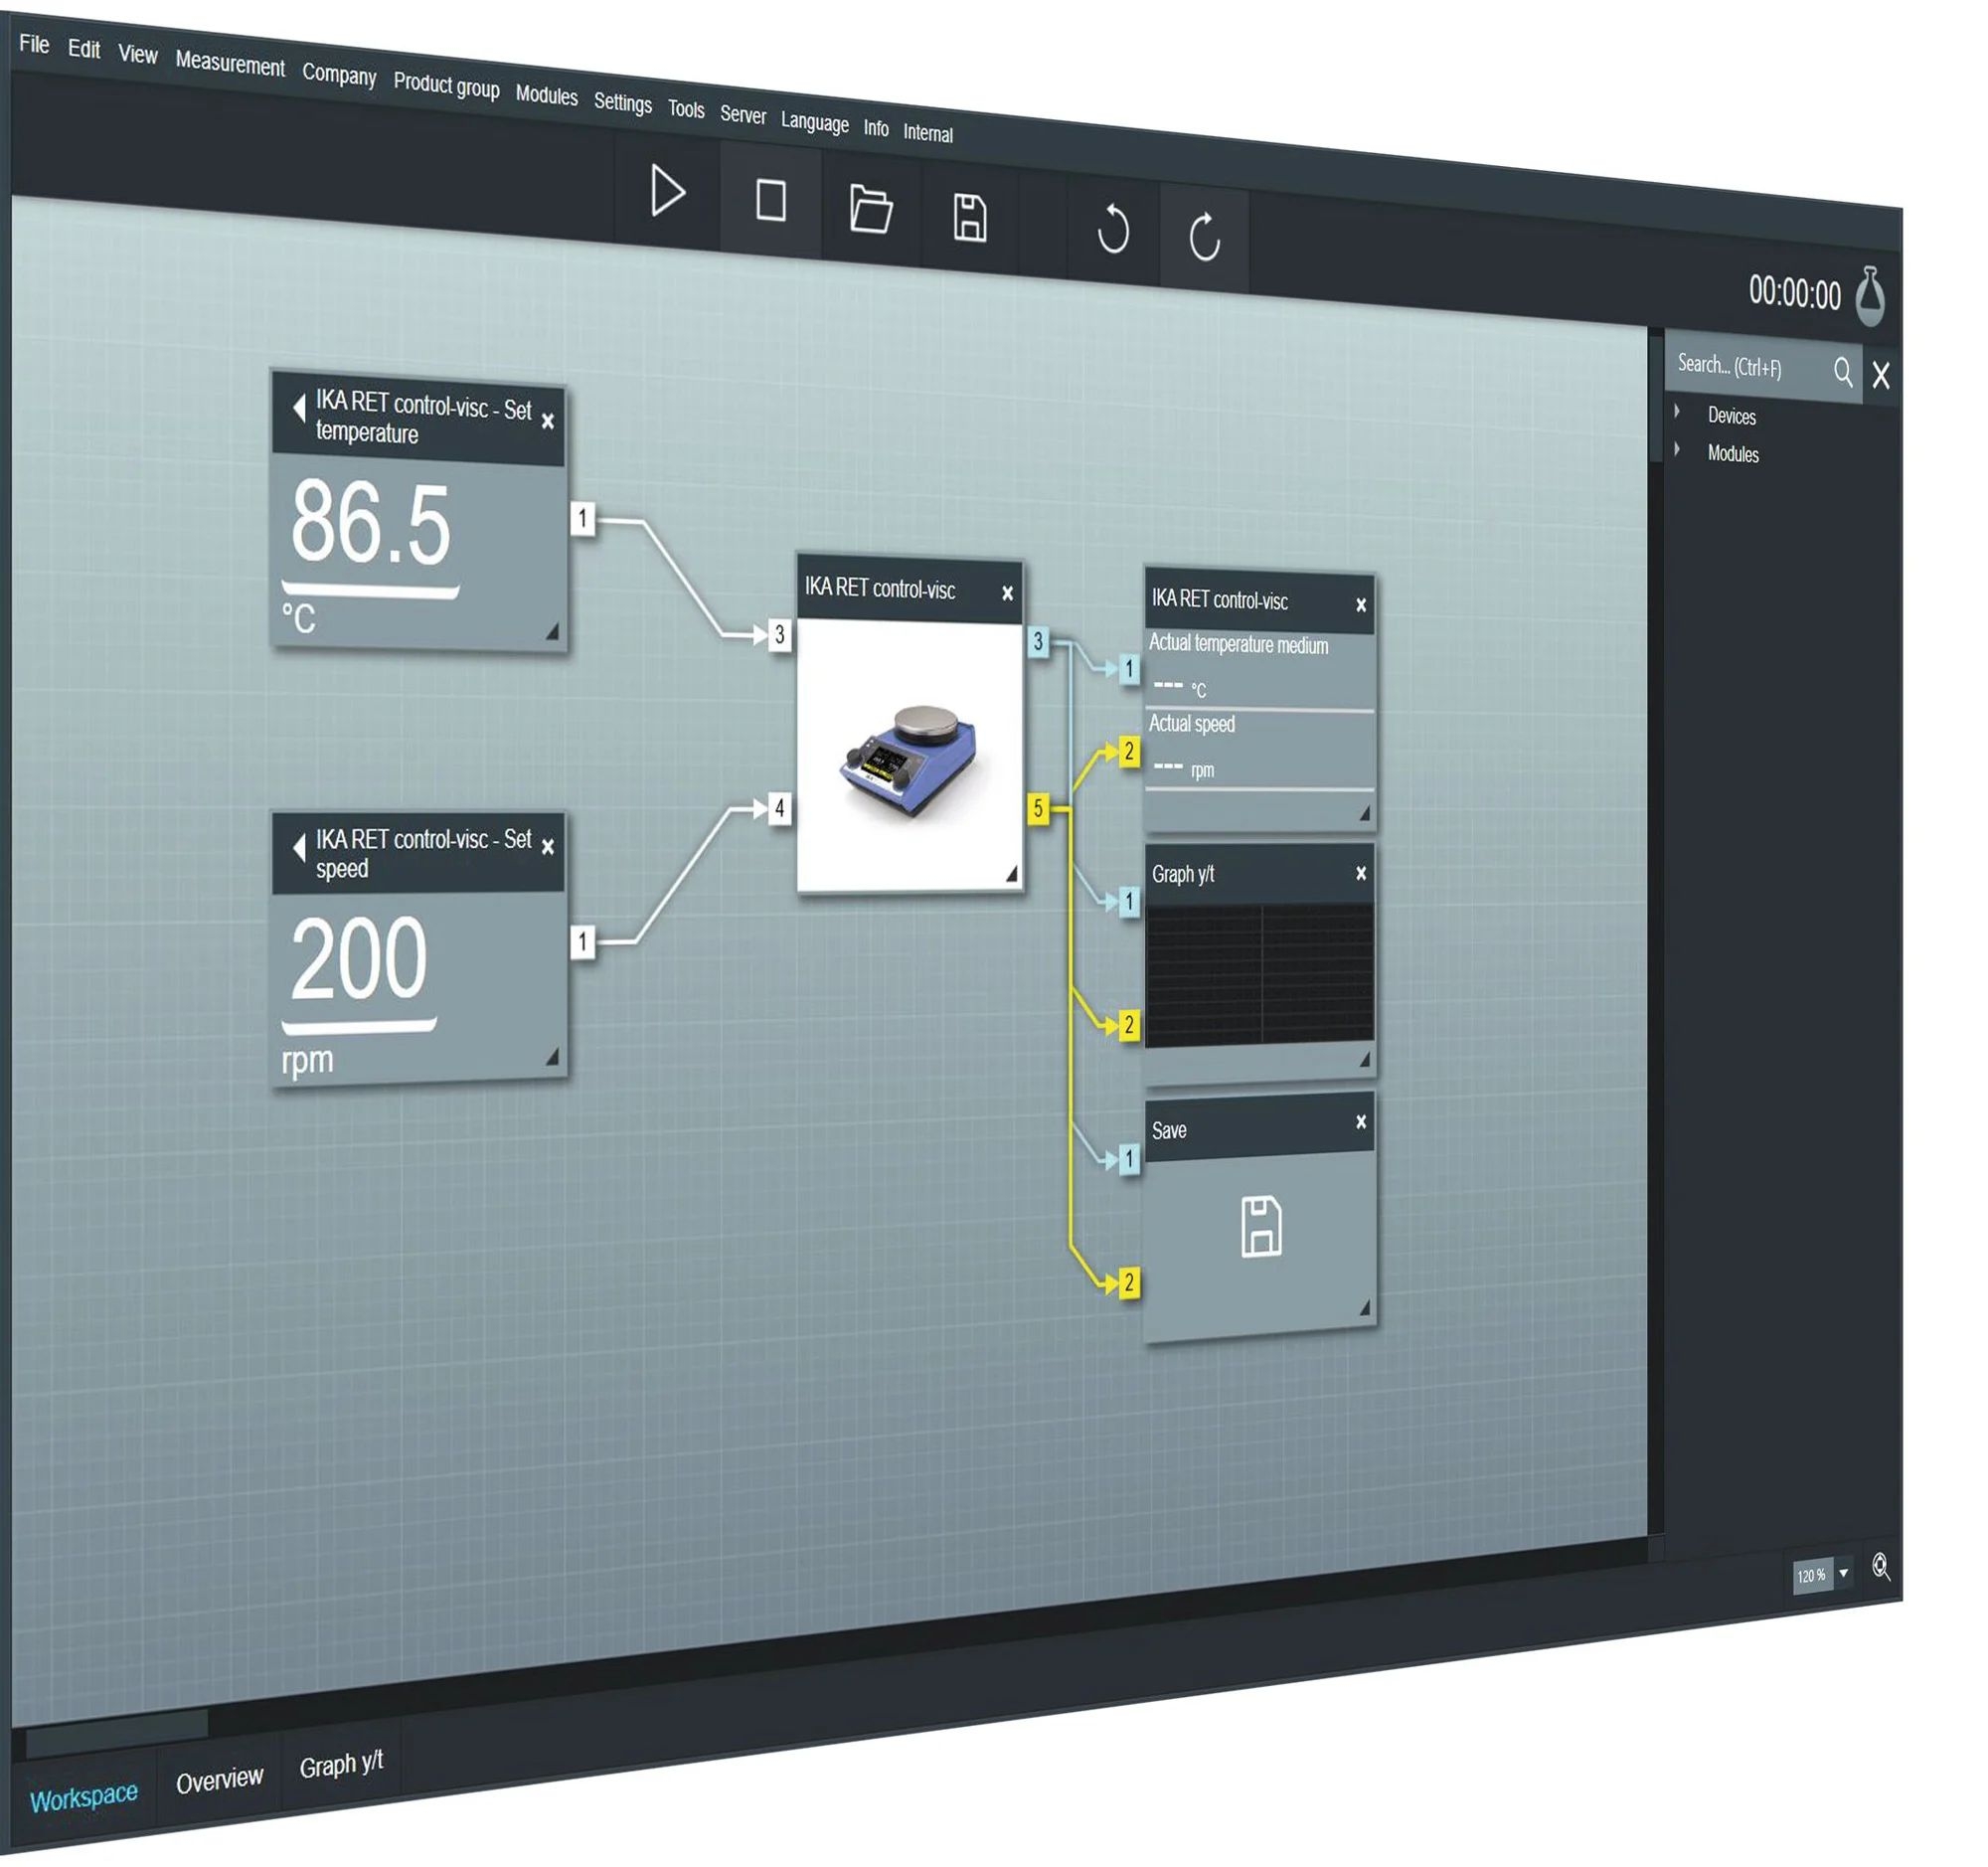This screenshot has height=1867, width=1988.
Task: Click yellow input port 2 on Save block
Action: tap(1129, 1283)
